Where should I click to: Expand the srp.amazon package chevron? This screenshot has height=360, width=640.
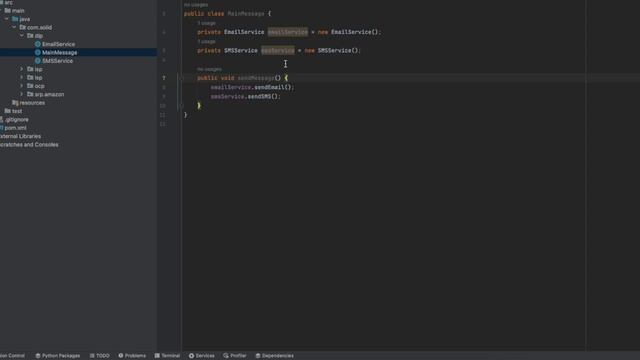(22, 94)
